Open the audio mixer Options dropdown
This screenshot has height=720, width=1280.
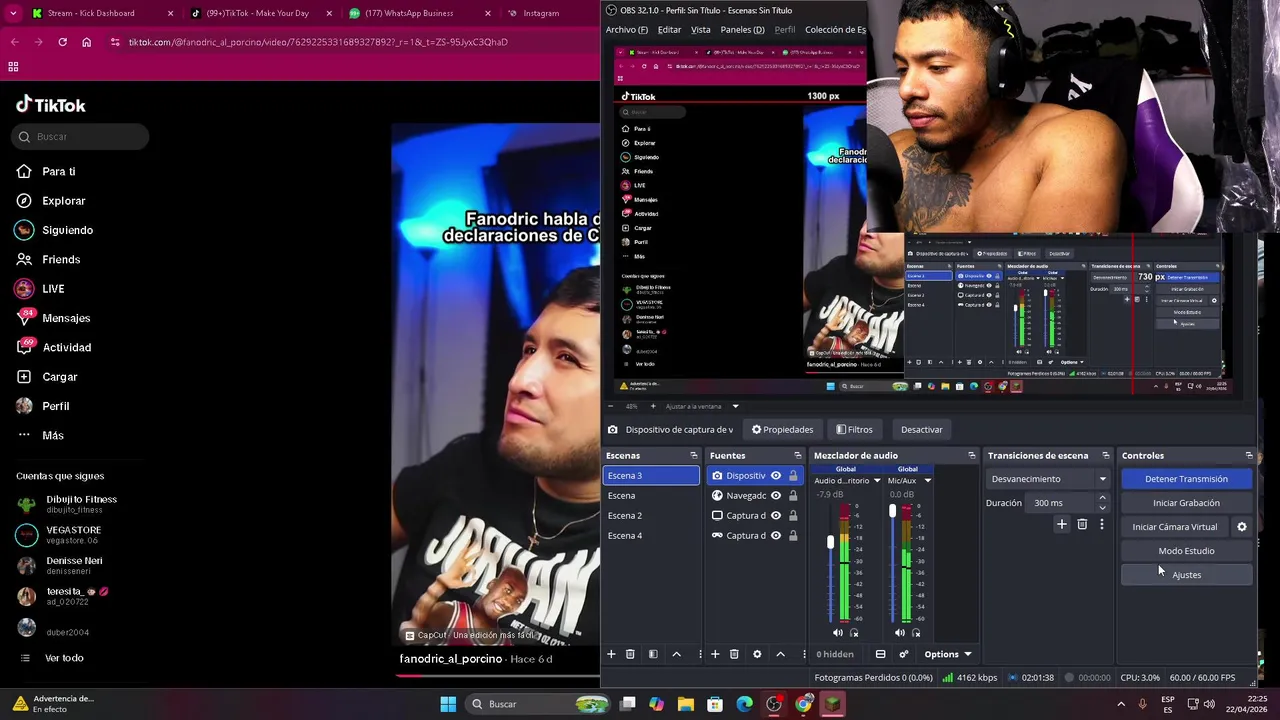(947, 654)
